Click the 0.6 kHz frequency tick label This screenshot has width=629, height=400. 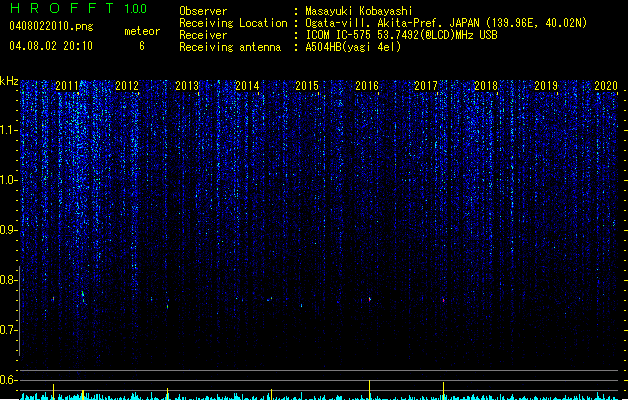point(9,380)
